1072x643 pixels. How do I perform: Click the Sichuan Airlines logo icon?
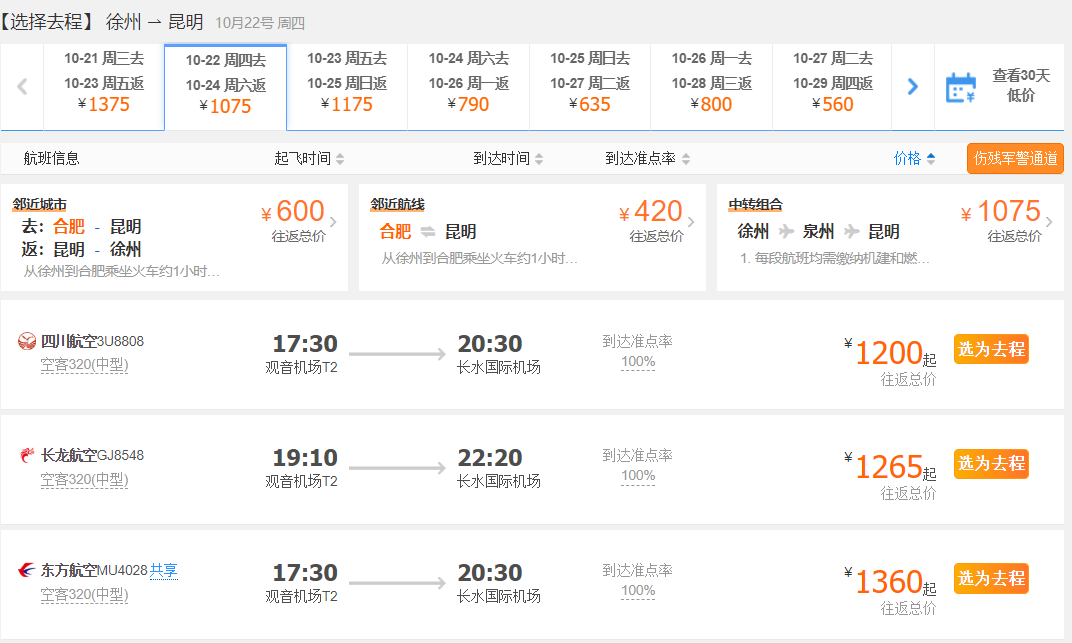pyautogui.click(x=27, y=342)
